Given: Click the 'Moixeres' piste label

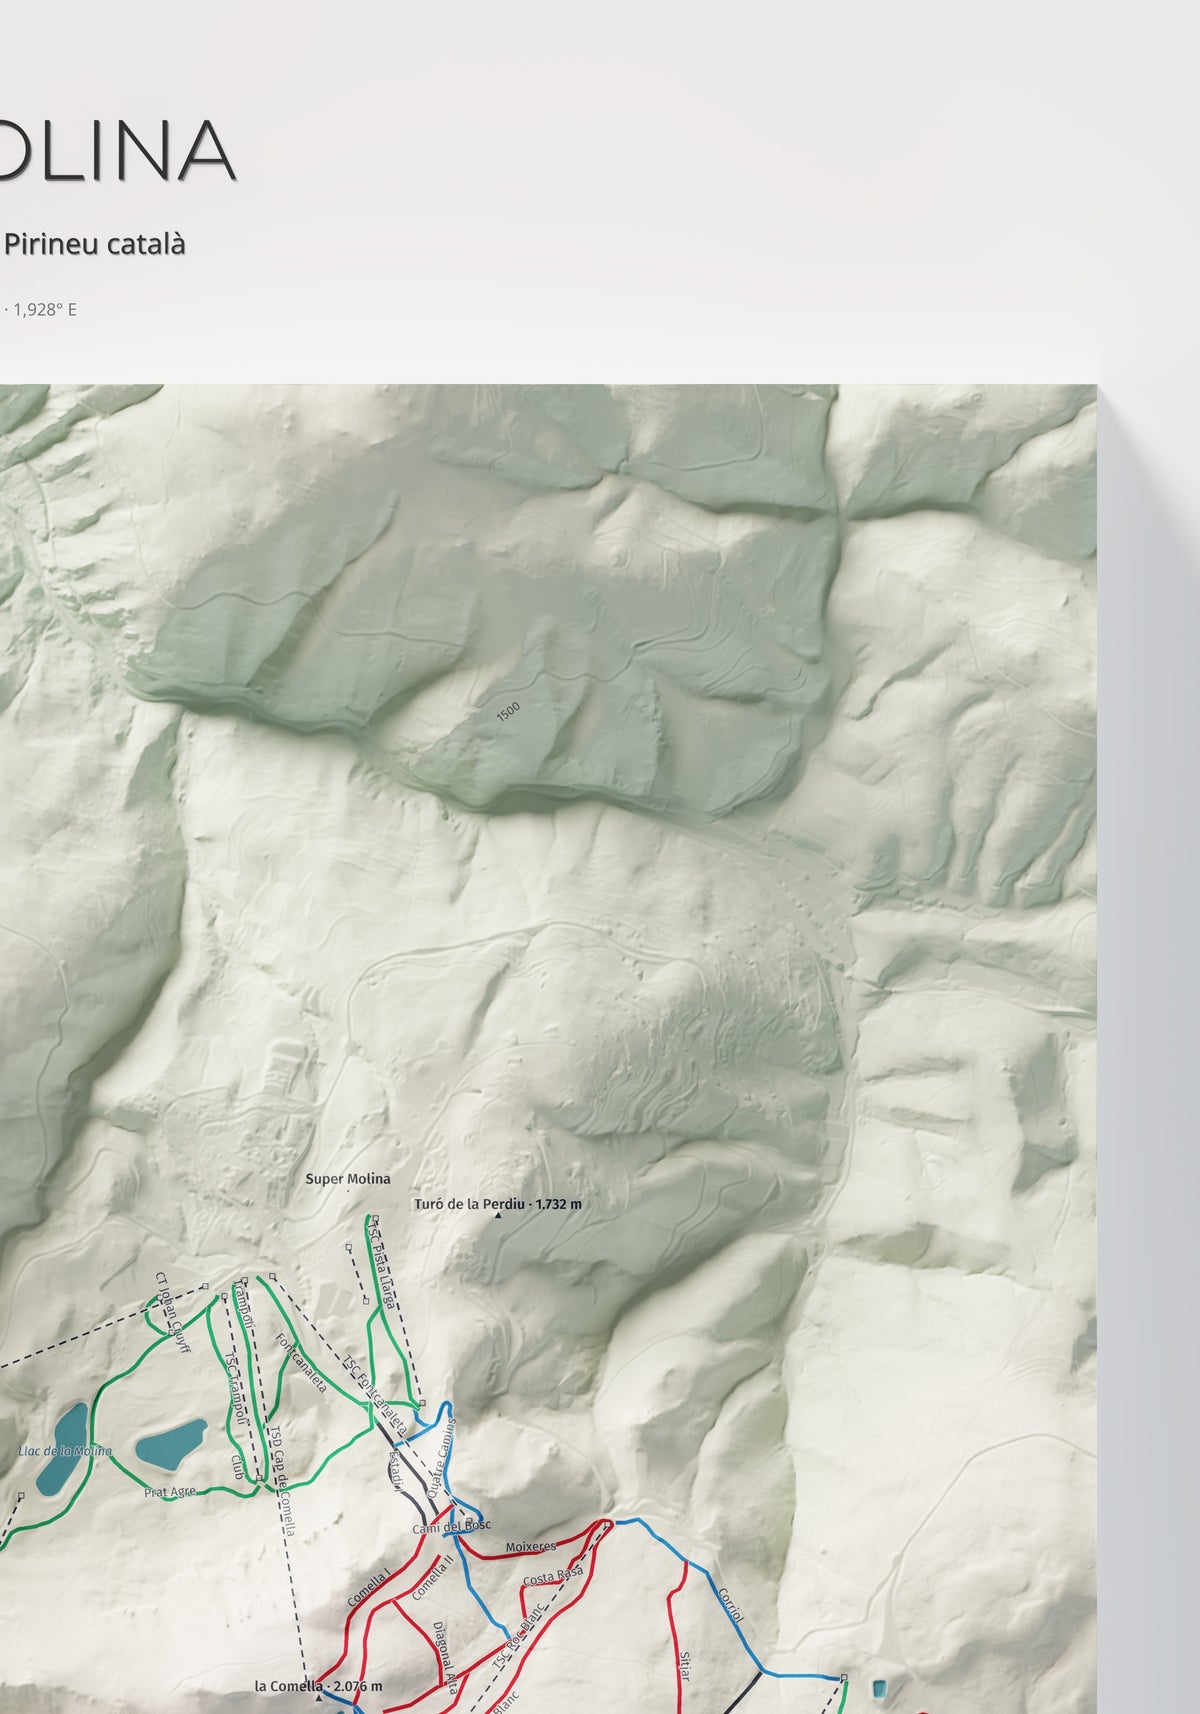Looking at the screenshot, I should 530,1547.
